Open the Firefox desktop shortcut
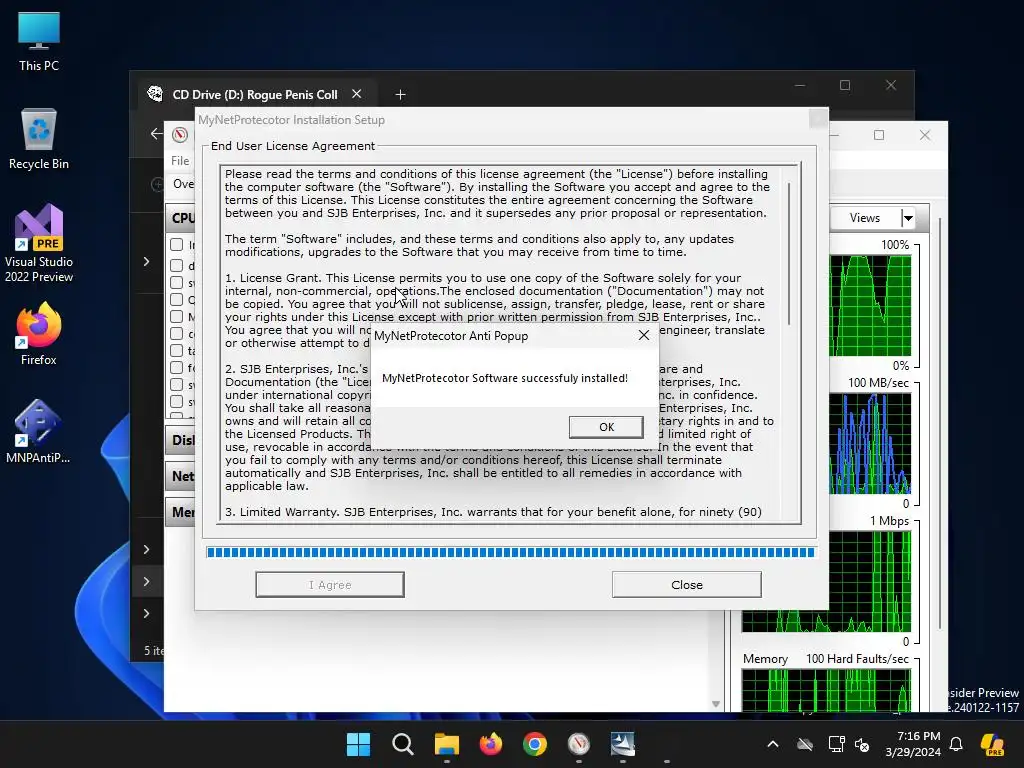This screenshot has width=1024, height=768. (39, 334)
